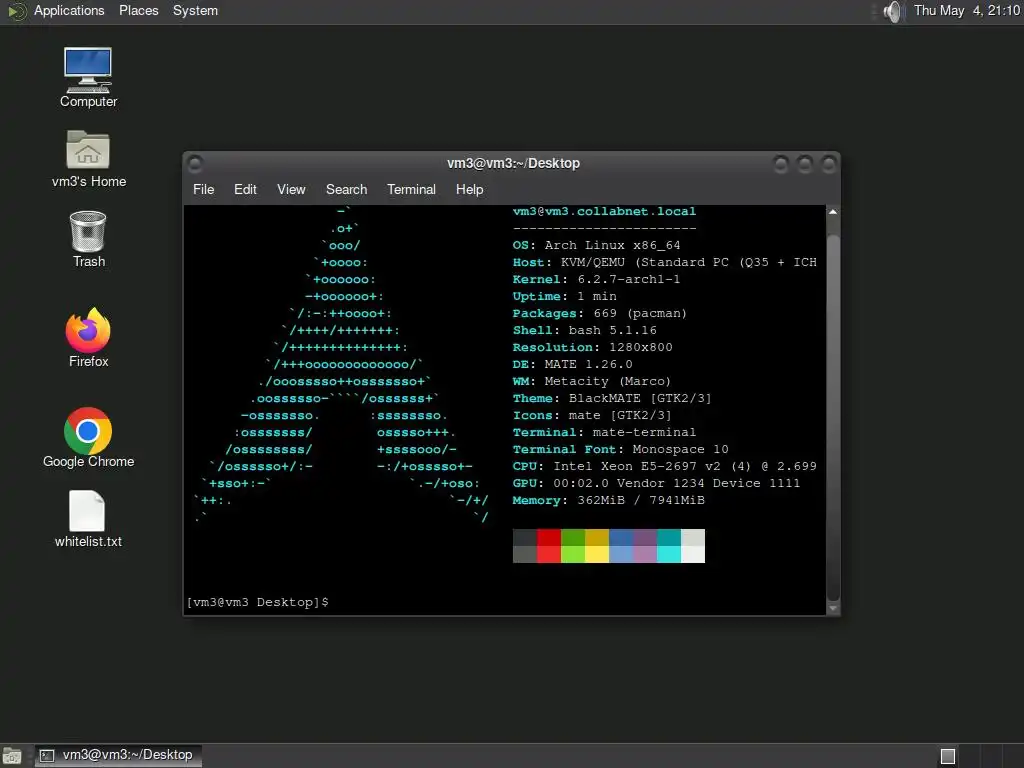Click the [vm3@vm3 Desktop]$ prompt
This screenshot has height=768, width=1024.
click(x=257, y=602)
